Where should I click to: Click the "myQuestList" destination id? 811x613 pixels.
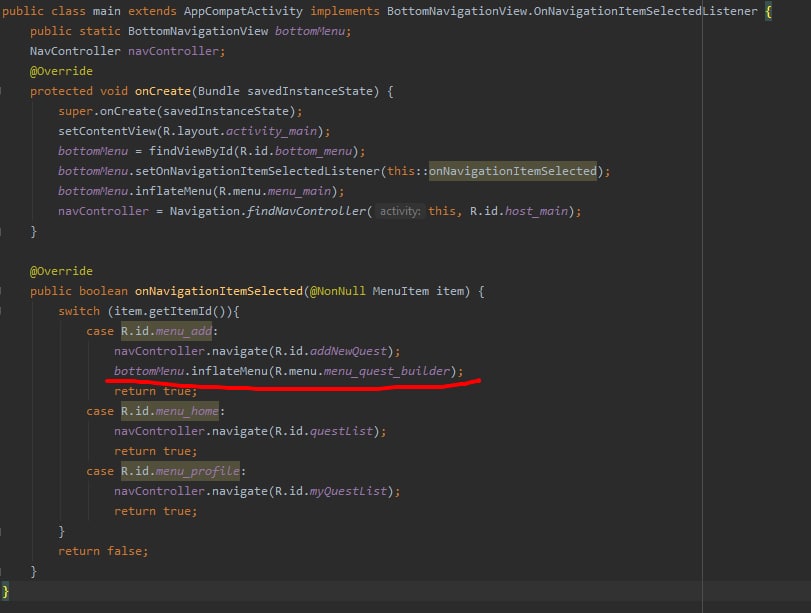coord(348,491)
